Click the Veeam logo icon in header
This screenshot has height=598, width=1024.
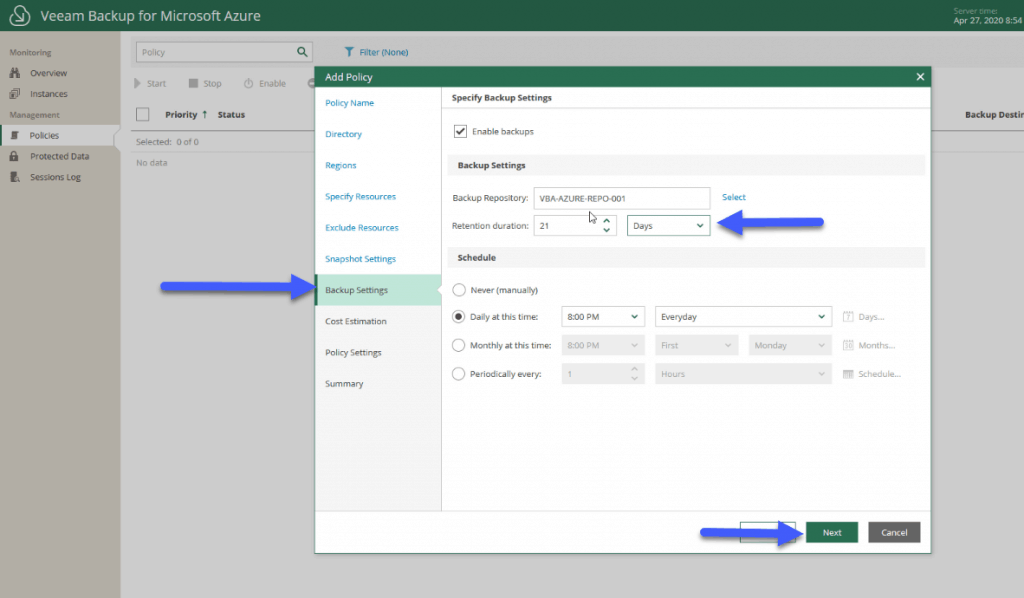click(x=20, y=15)
